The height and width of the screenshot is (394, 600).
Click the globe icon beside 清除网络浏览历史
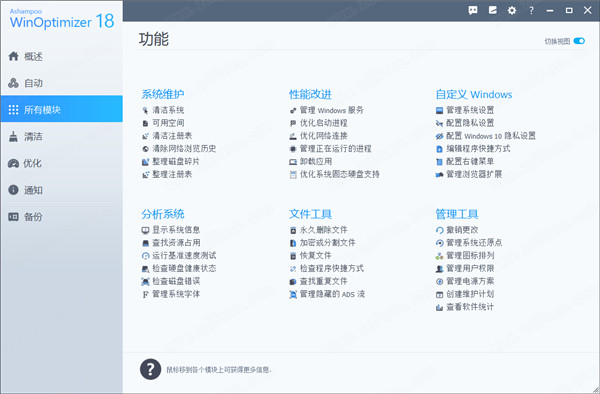145,149
